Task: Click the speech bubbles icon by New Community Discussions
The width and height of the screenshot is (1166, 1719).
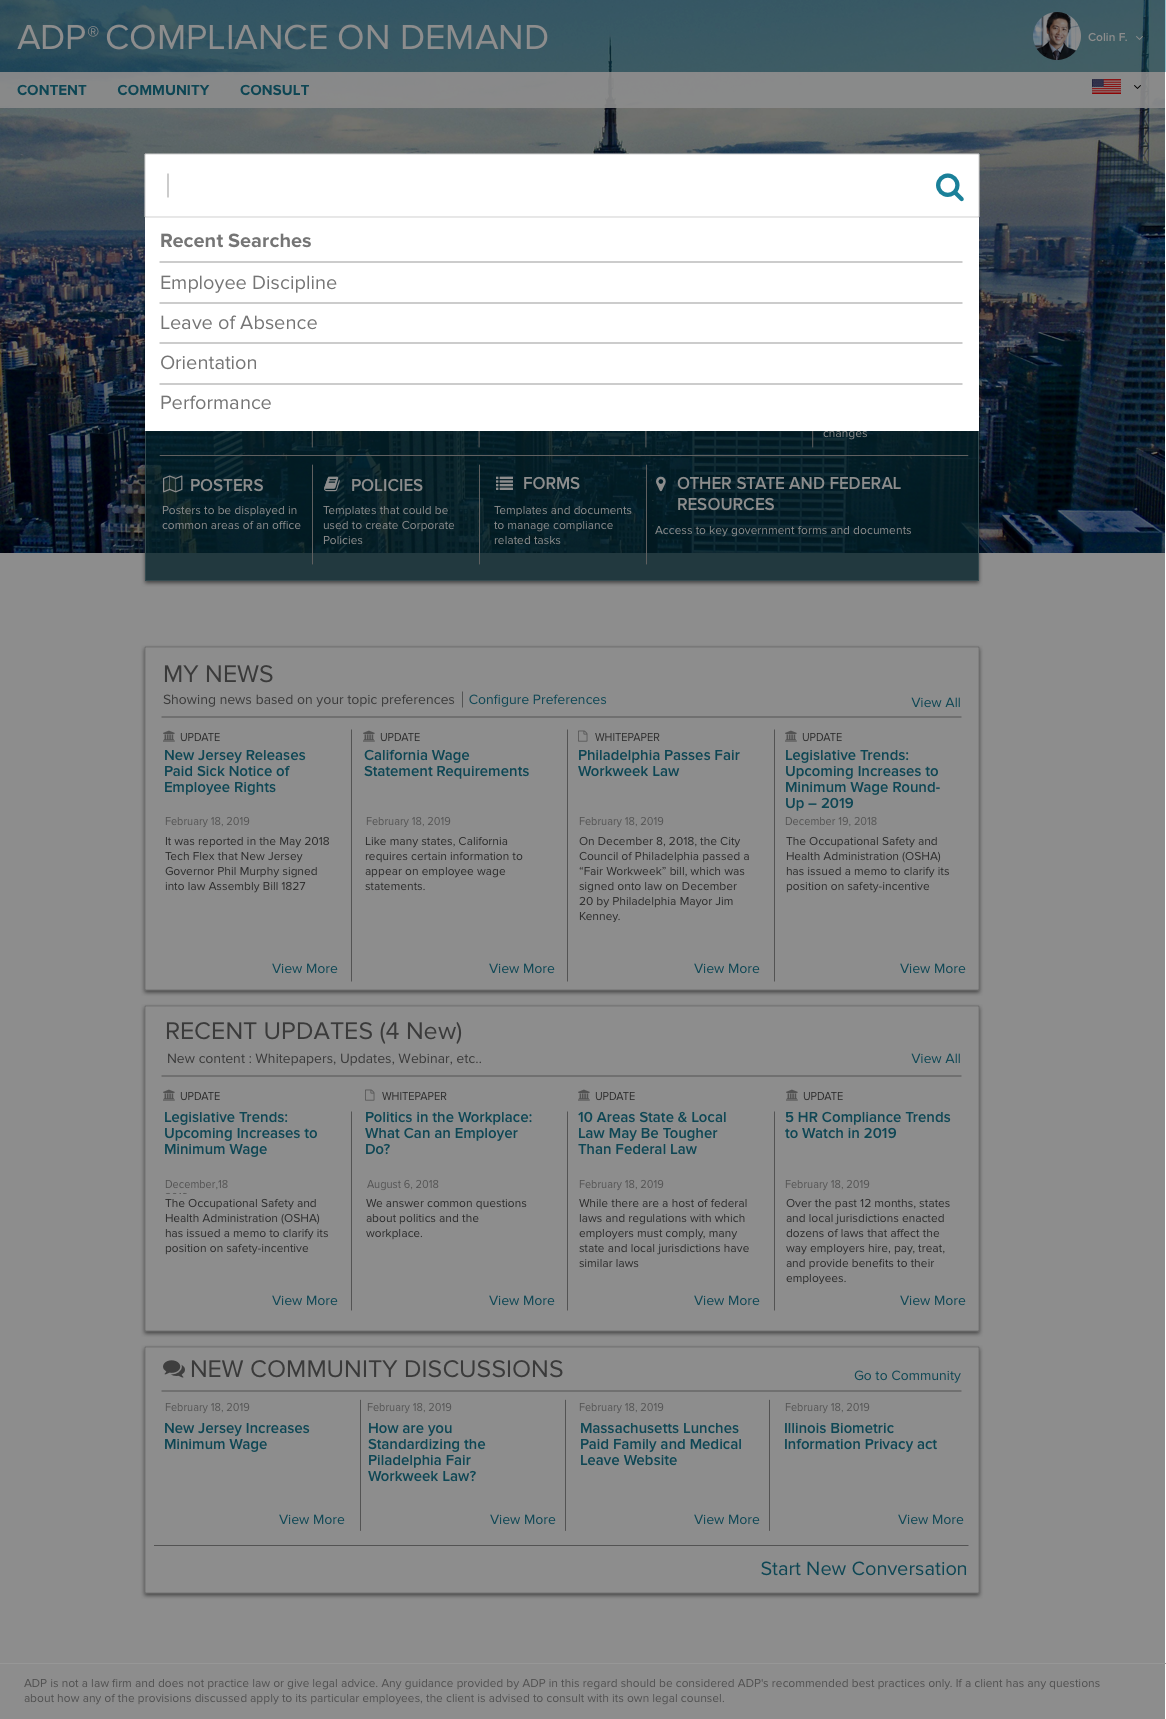Action: 174,1368
